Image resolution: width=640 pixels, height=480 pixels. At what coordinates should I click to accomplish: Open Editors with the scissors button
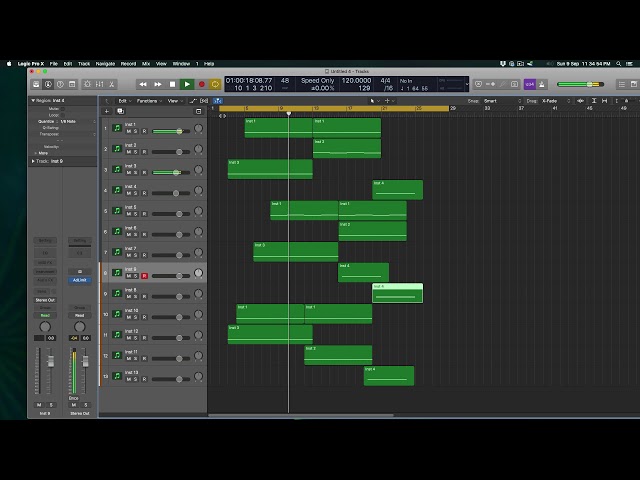pyautogui.click(x=111, y=84)
